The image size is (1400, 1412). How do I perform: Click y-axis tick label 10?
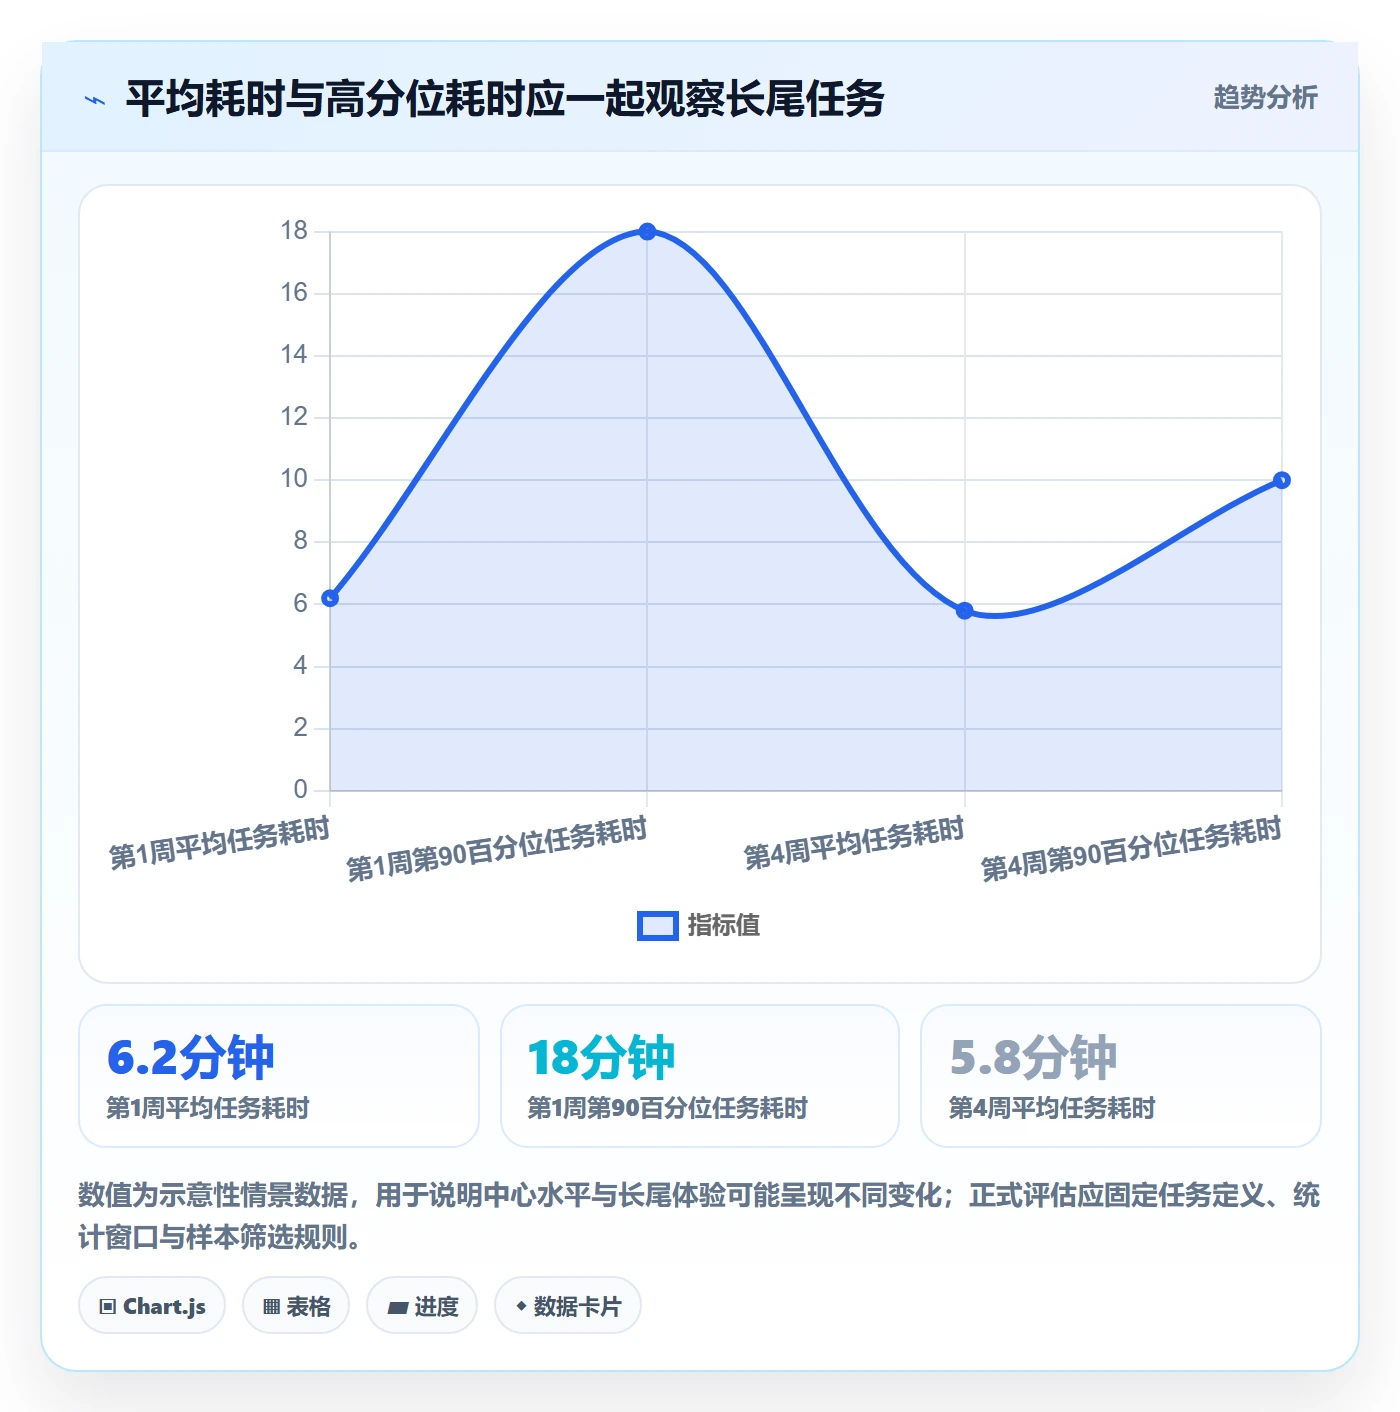(x=294, y=479)
